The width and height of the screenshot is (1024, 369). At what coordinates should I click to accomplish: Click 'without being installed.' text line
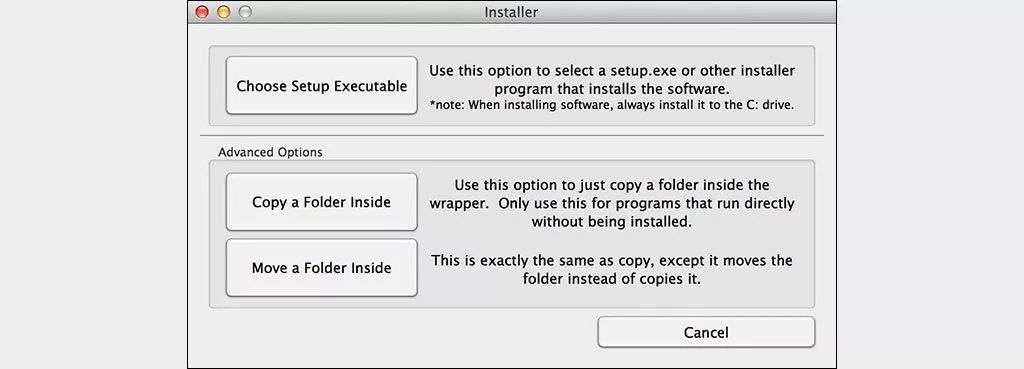(x=611, y=221)
